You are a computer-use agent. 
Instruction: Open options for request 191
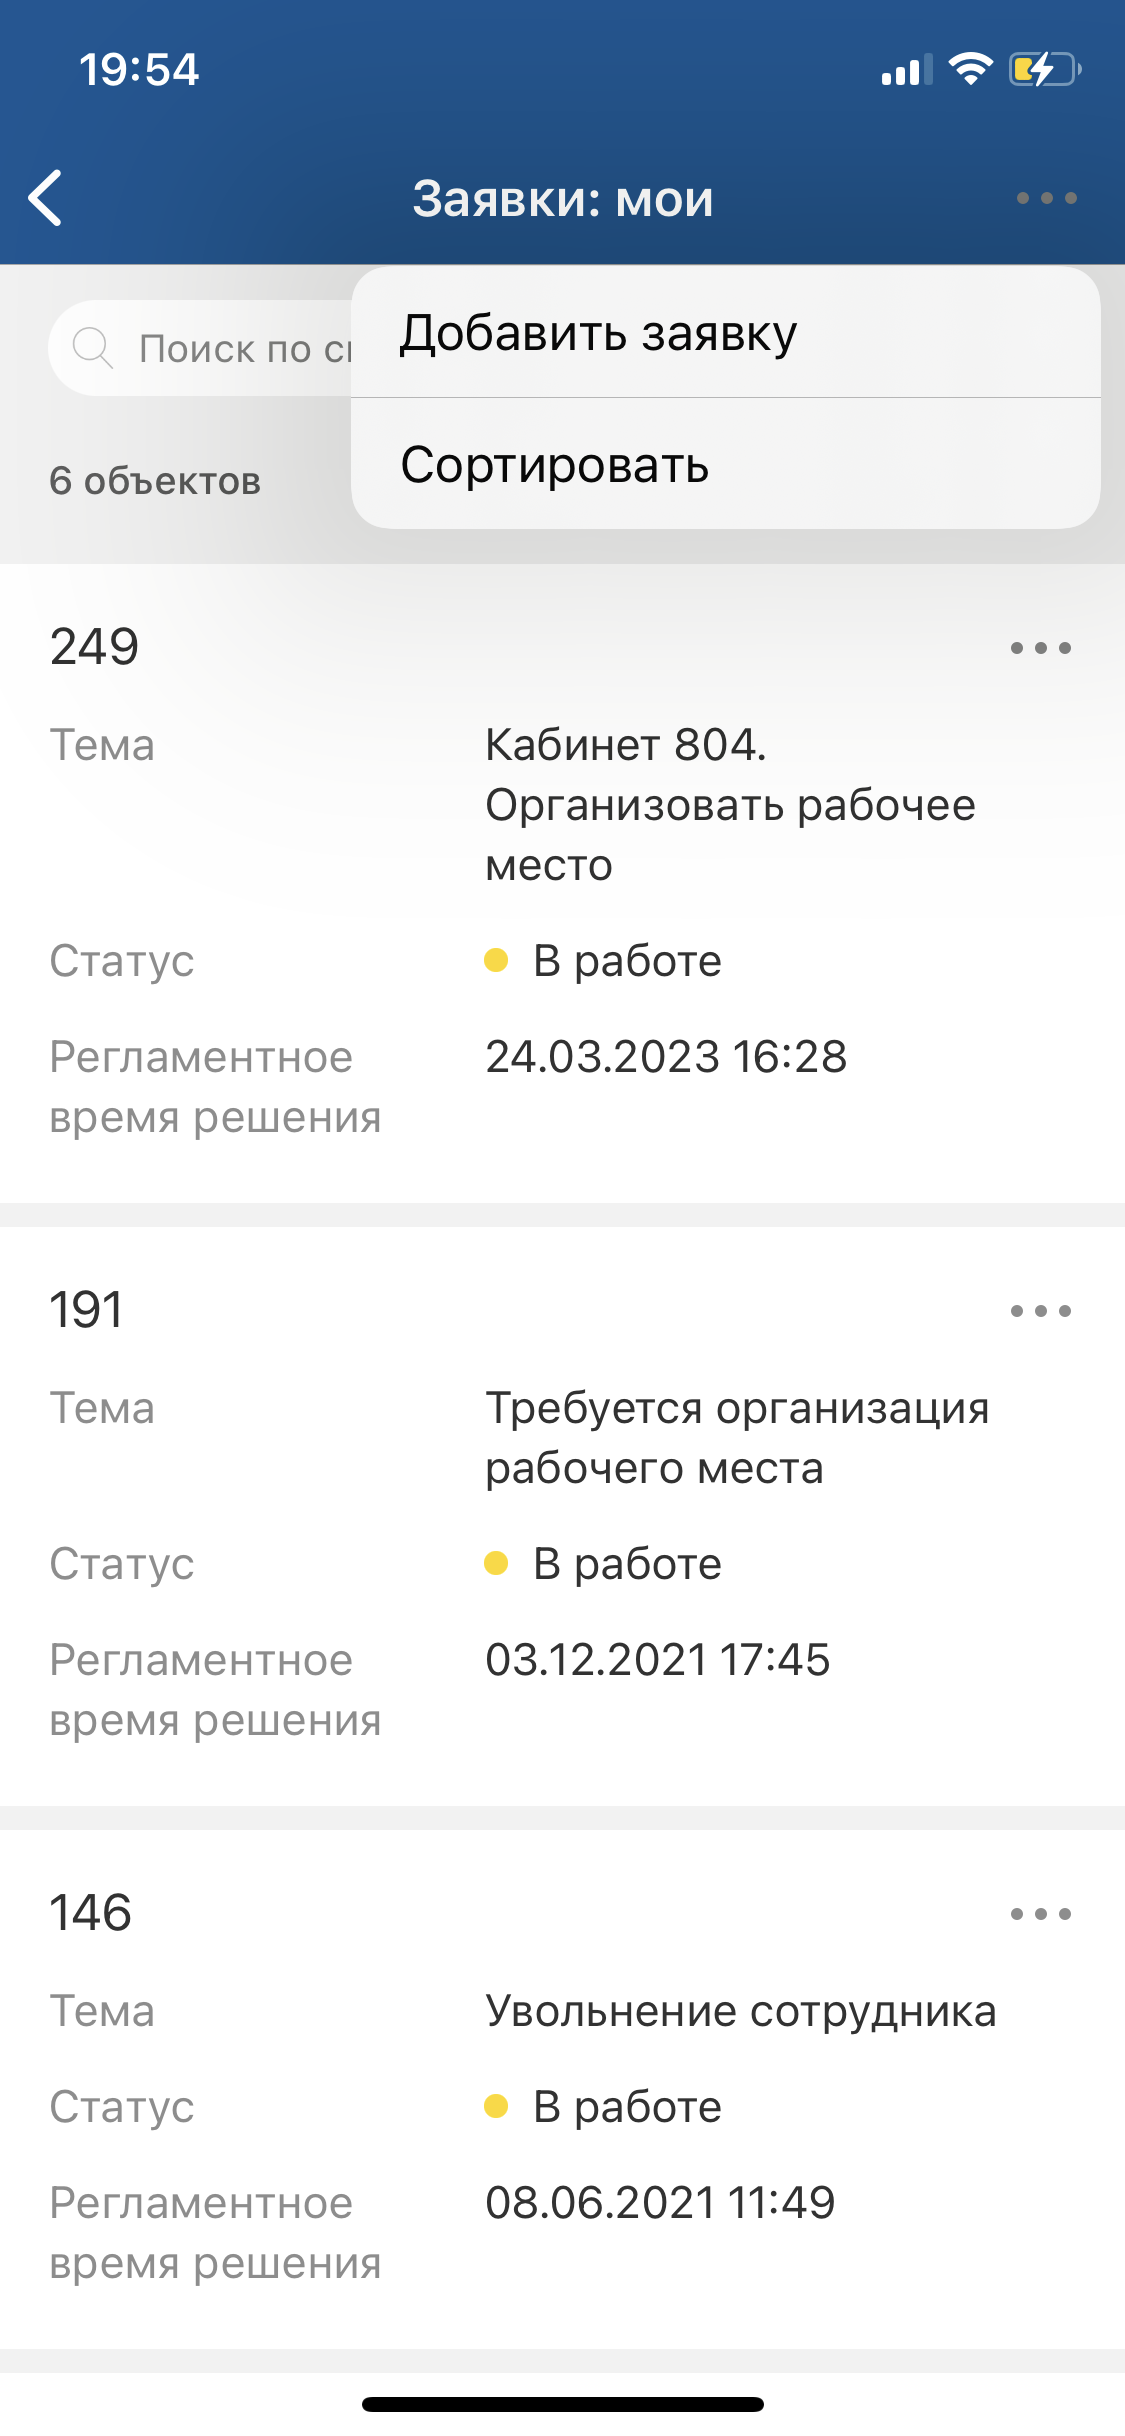point(1040,1311)
